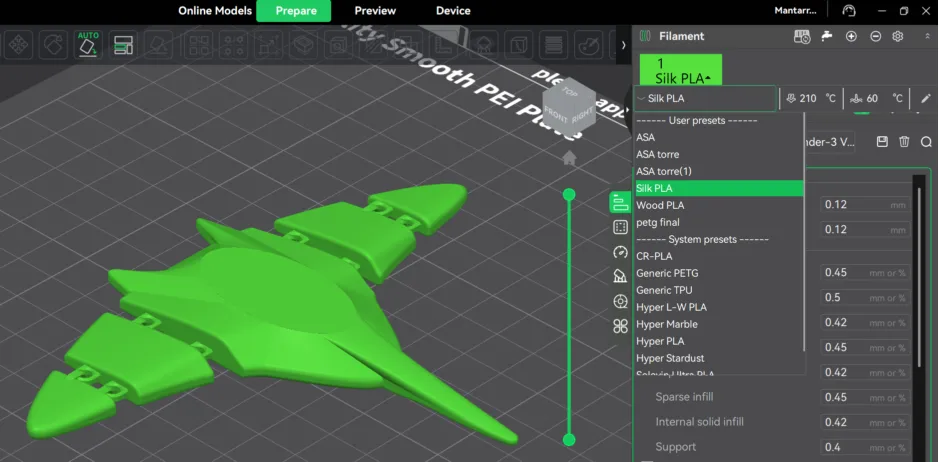Click the TOP face of the view cube

(570, 92)
